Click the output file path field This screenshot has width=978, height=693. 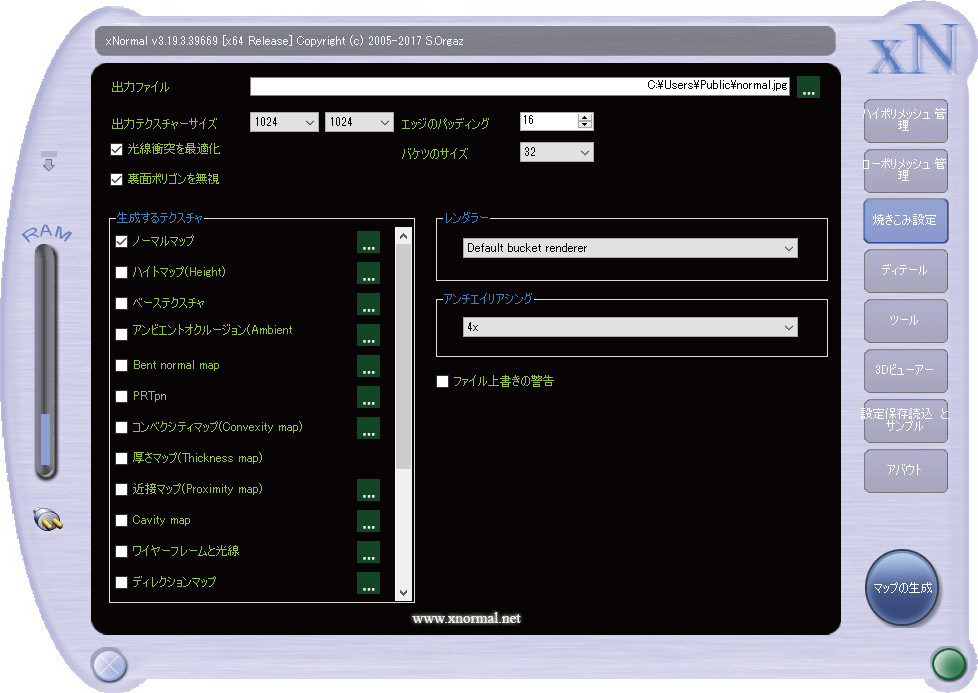coord(520,86)
